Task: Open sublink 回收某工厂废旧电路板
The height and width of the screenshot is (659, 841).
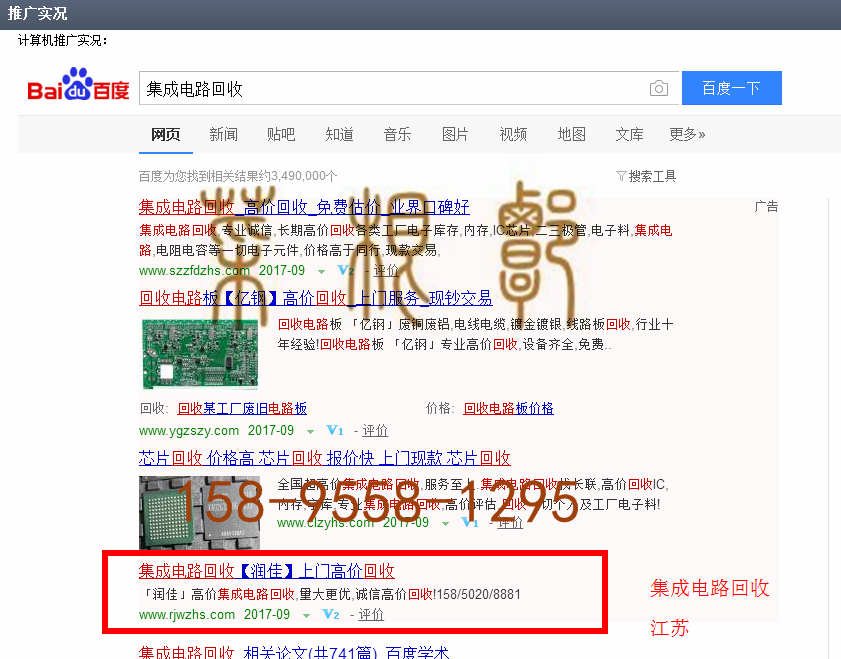Action: [x=242, y=409]
